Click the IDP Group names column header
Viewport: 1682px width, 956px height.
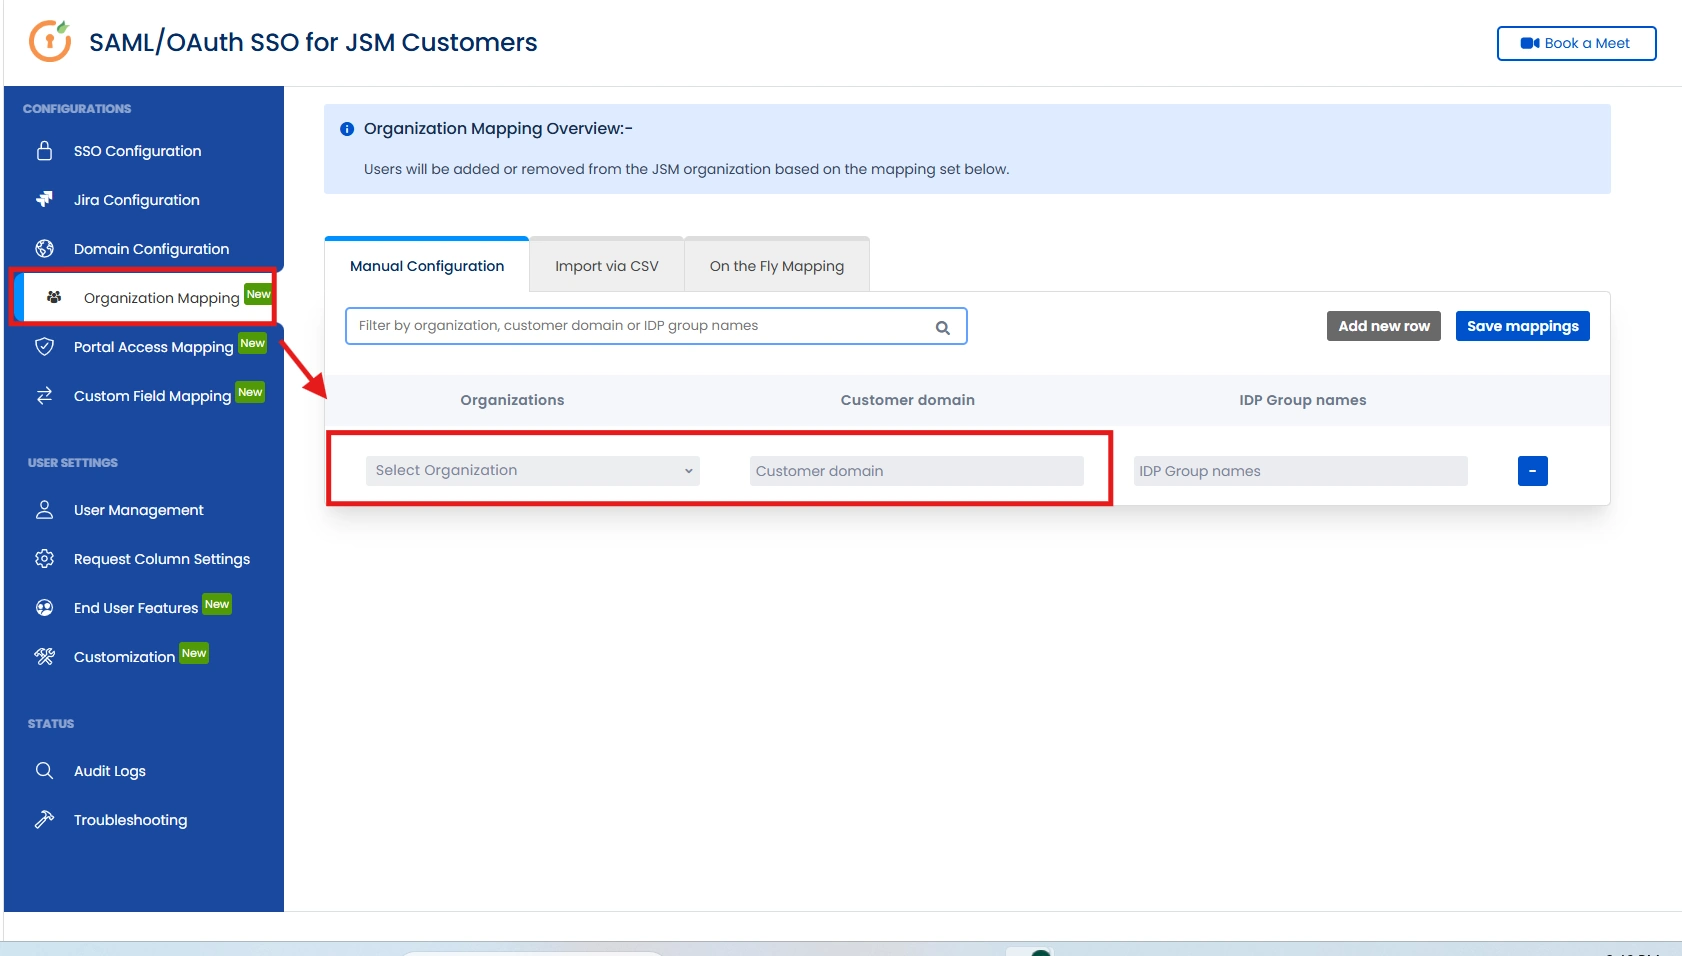(x=1303, y=400)
